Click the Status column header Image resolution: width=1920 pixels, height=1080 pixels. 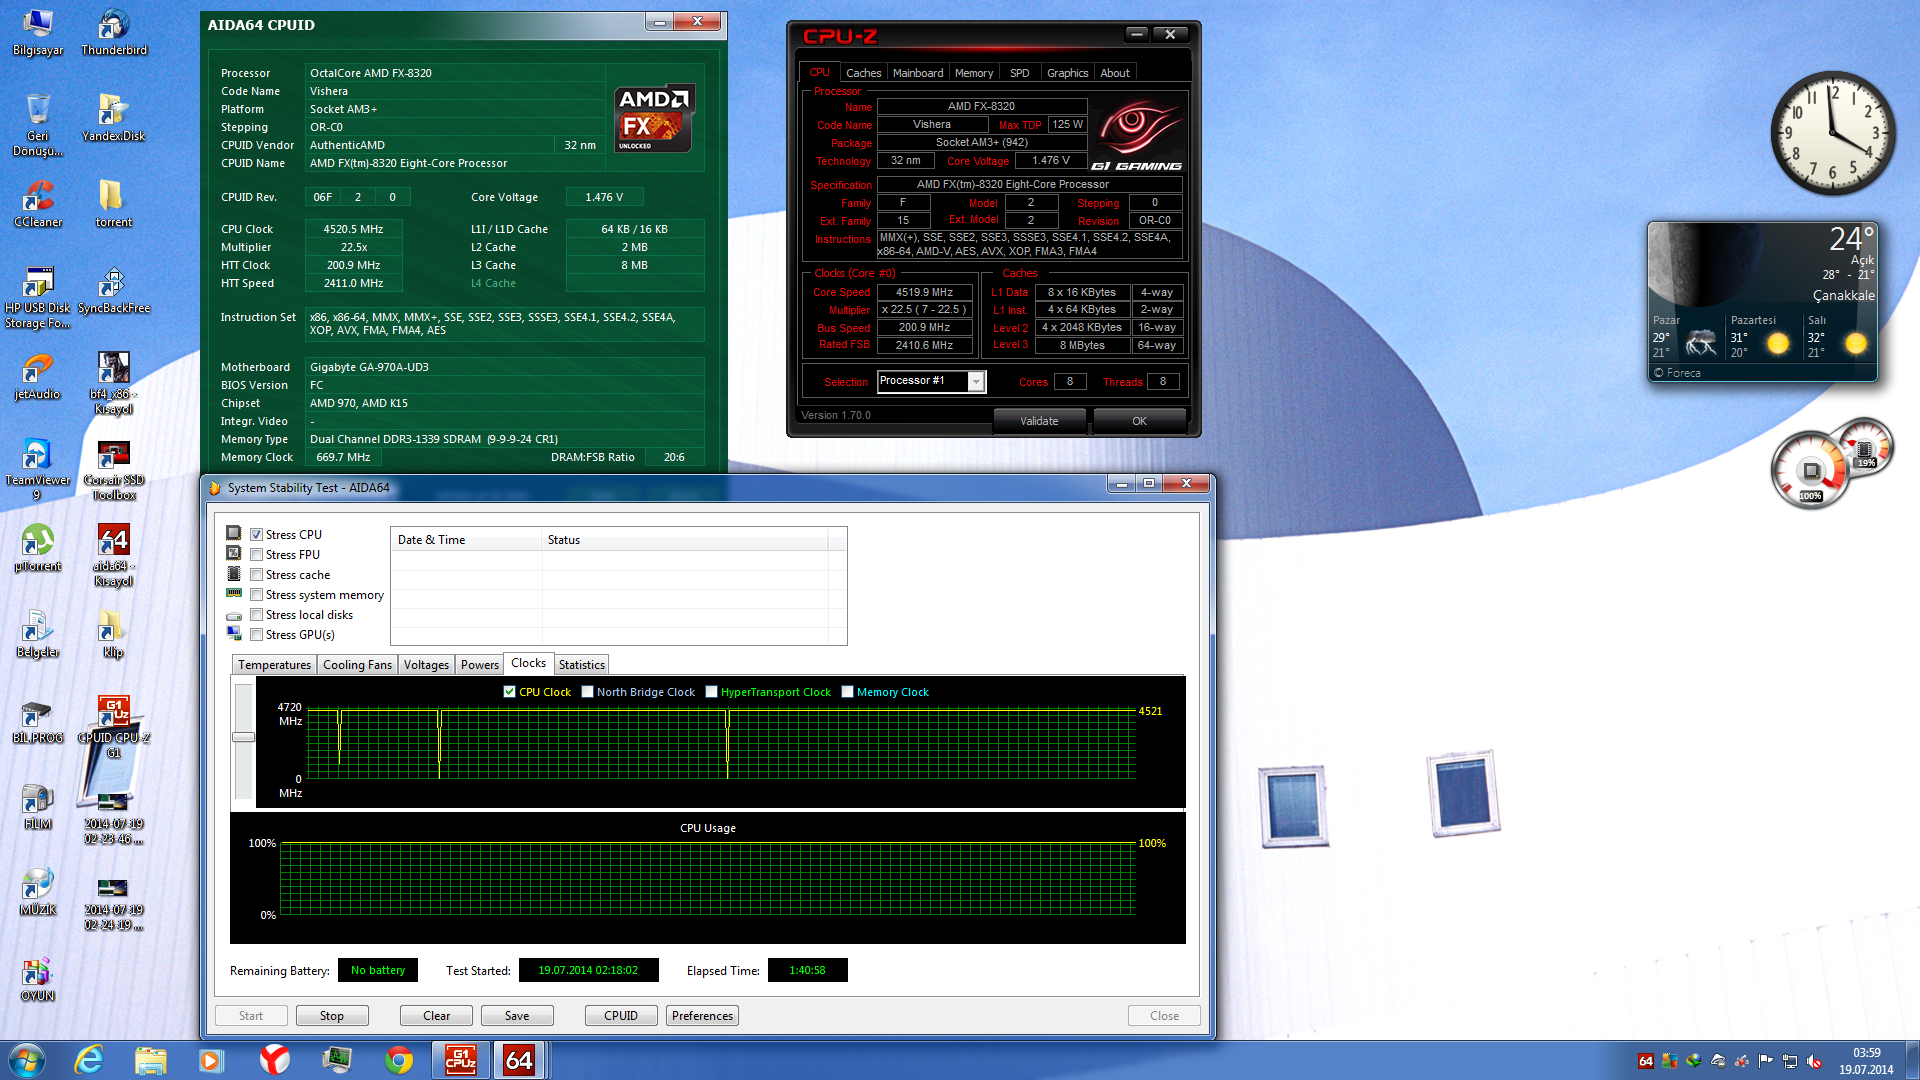[685, 540]
